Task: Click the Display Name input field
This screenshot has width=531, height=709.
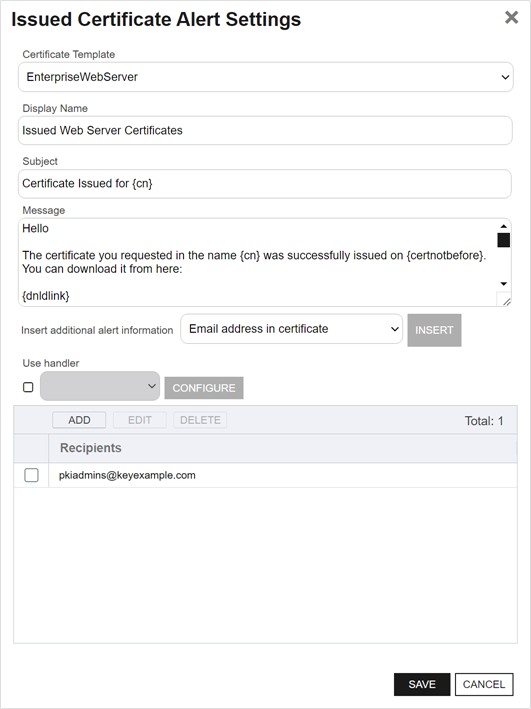Action: (265, 130)
